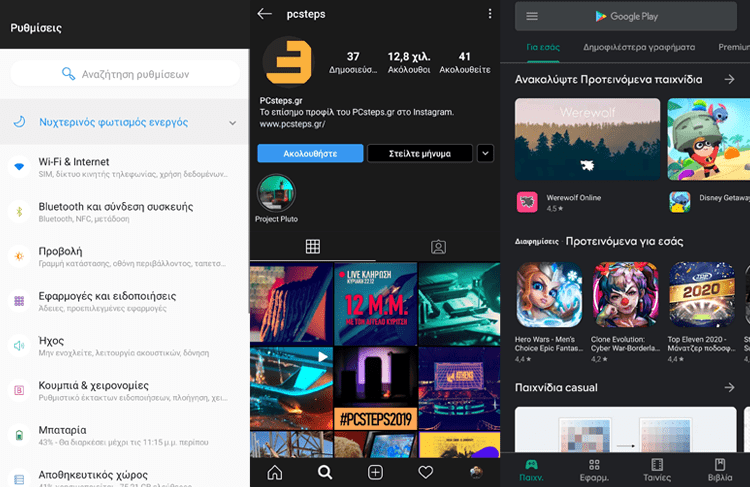This screenshot has height=487, width=750.
Task: Tap the back arrow in Instagram profile
Action: pyautogui.click(x=264, y=14)
